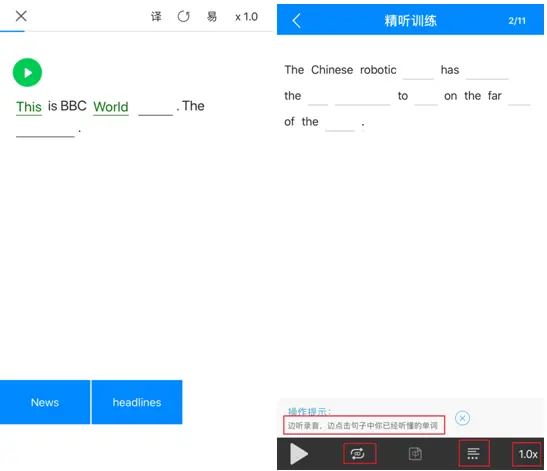The width and height of the screenshot is (547, 471).
Task: Tap the green word "World"
Action: pos(111,107)
